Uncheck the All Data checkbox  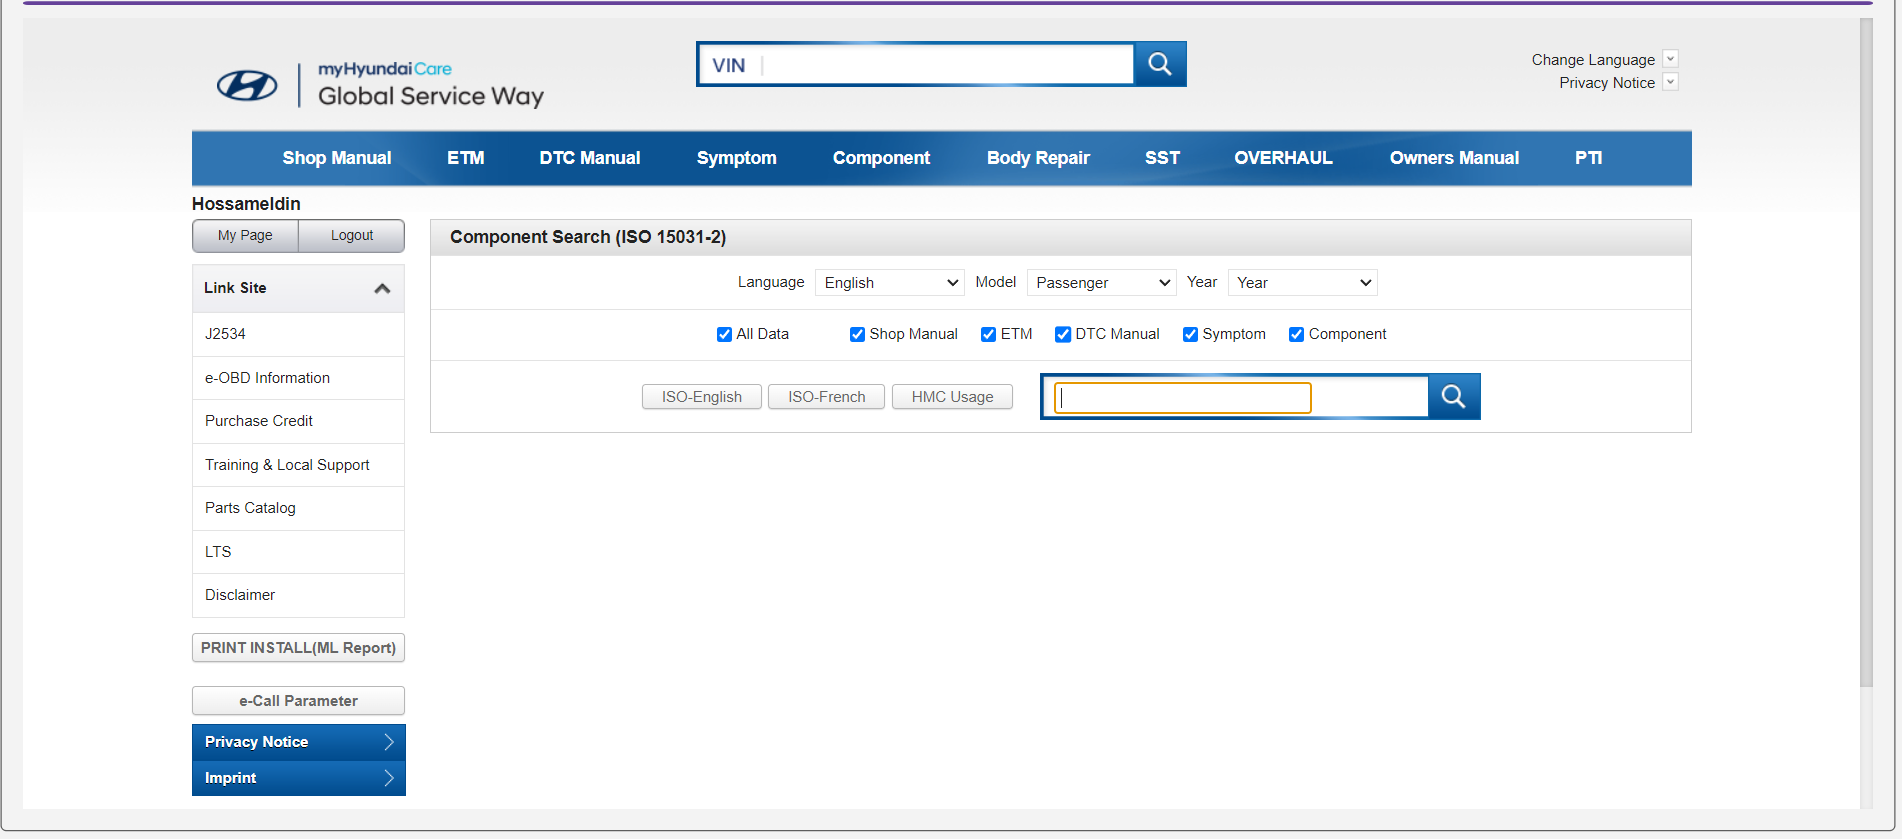coord(724,334)
